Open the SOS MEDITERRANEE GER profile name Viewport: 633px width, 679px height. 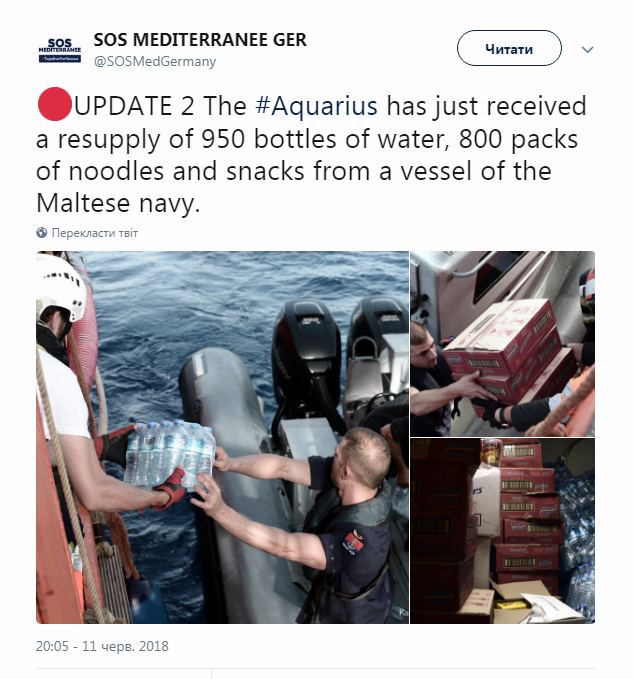pyautogui.click(x=200, y=40)
